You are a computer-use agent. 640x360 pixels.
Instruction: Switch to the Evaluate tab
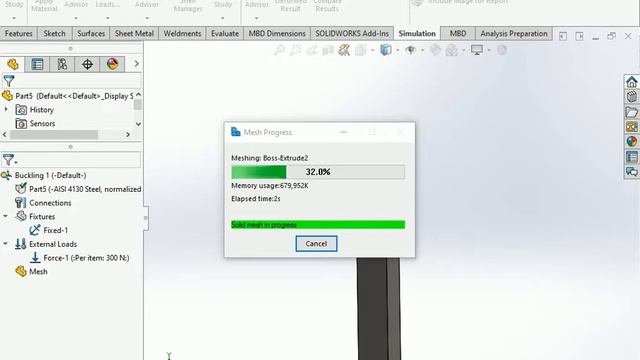click(x=224, y=33)
